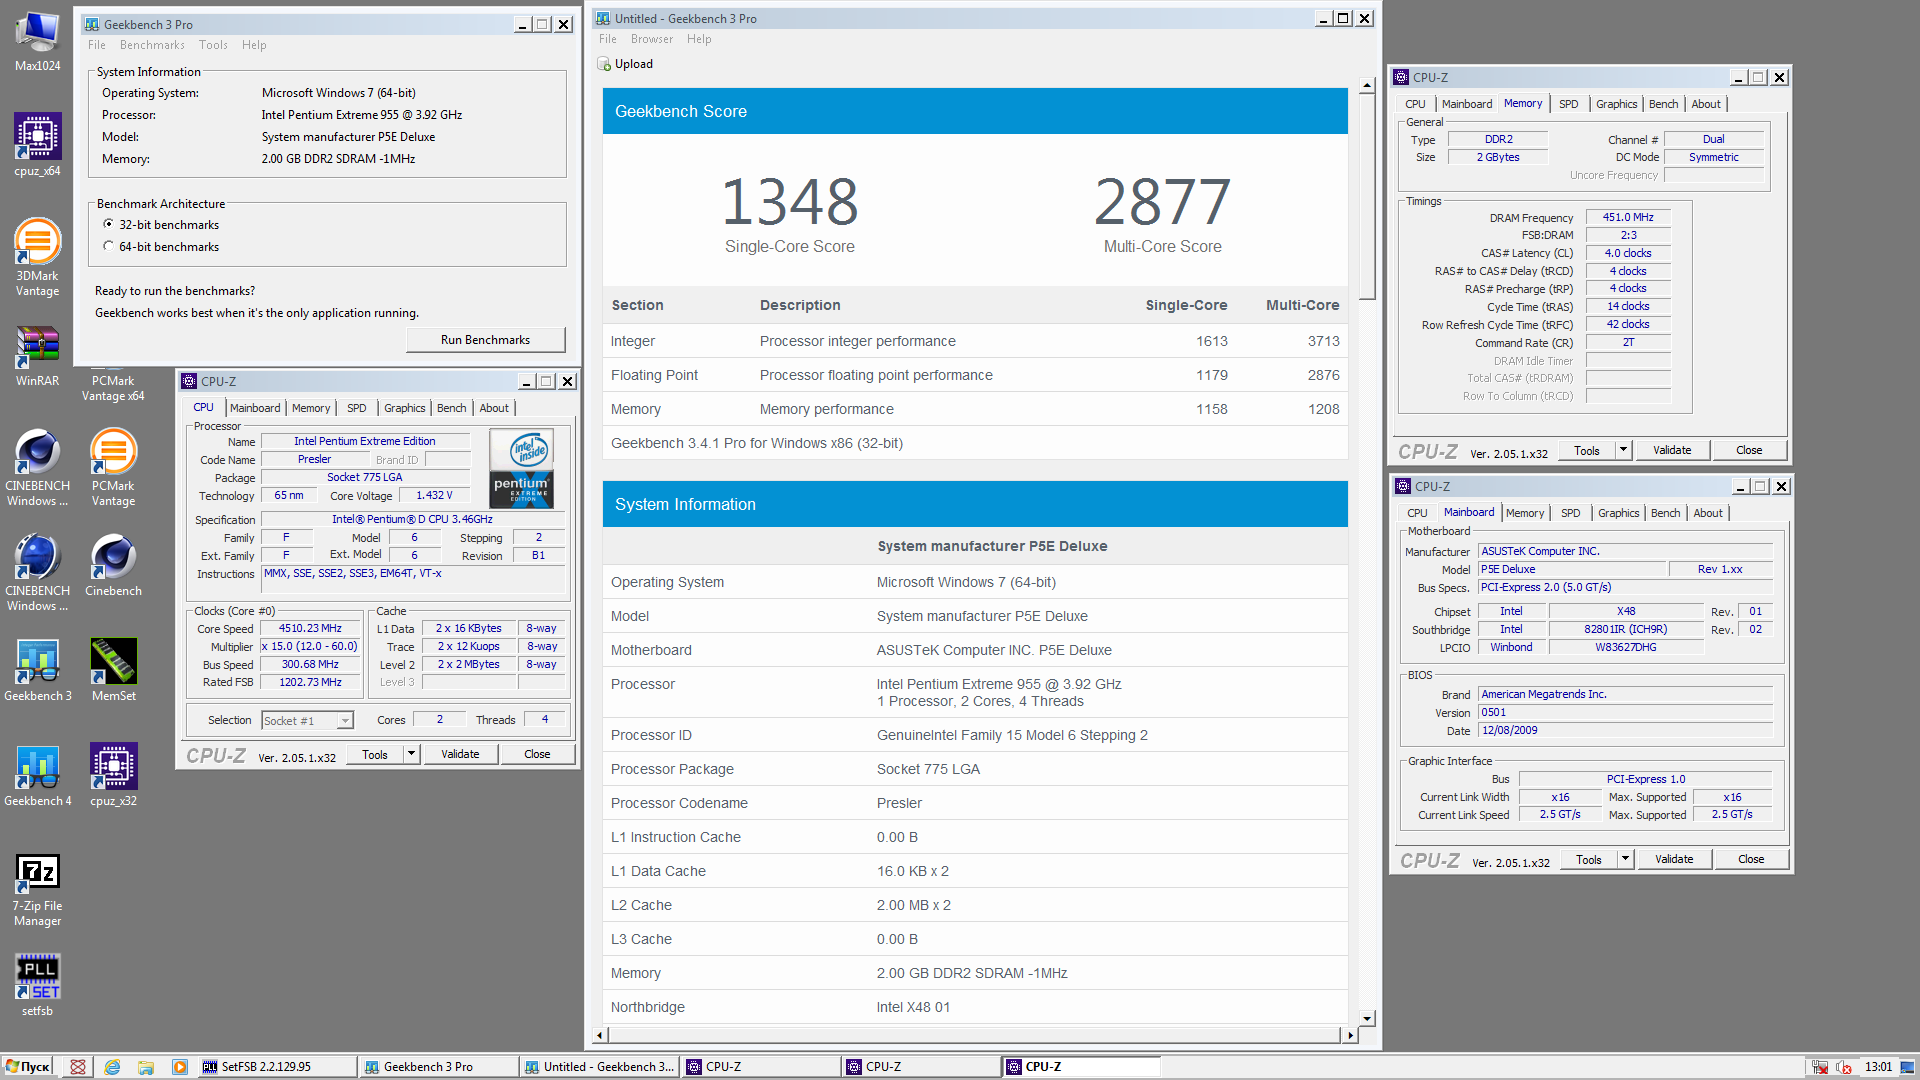Image resolution: width=1920 pixels, height=1080 pixels.
Task: Open the Windows Explorer folder quick launch icon
Action: click(x=146, y=1067)
